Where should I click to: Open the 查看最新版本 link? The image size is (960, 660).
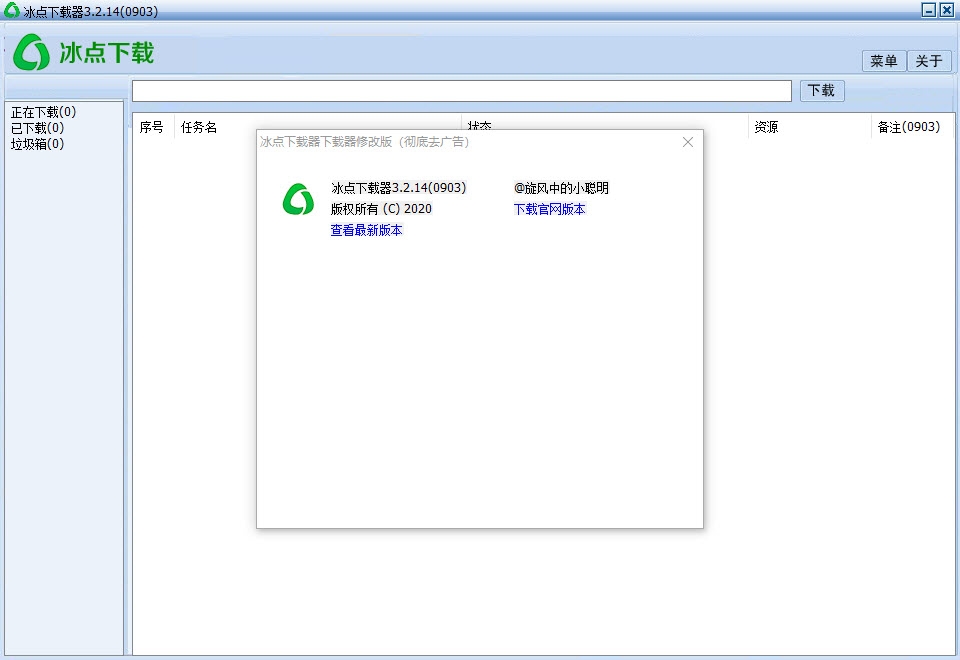366,230
